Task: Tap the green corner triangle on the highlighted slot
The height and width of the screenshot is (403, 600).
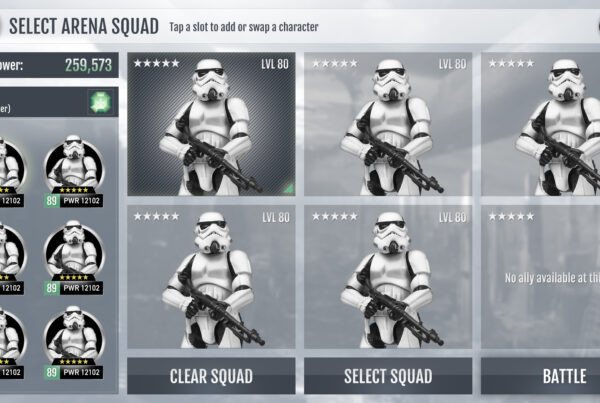Action: pyautogui.click(x=289, y=188)
